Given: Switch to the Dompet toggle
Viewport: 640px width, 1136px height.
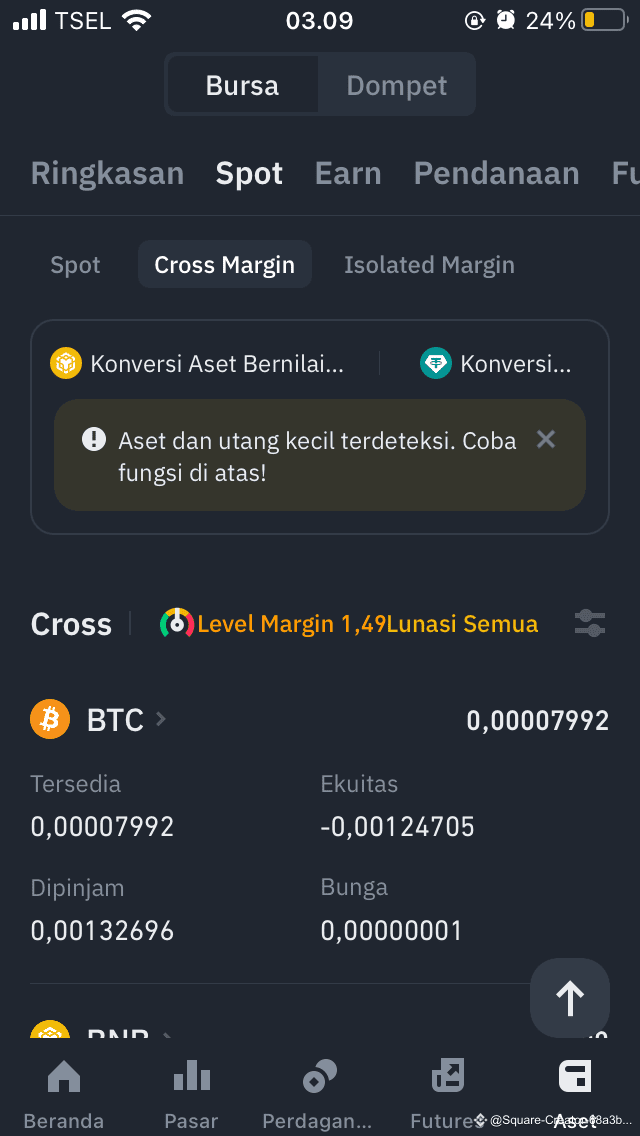Looking at the screenshot, I should 396,85.
